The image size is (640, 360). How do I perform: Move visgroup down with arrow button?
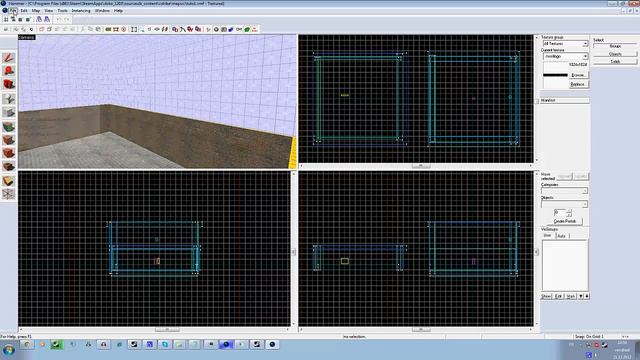(581, 296)
